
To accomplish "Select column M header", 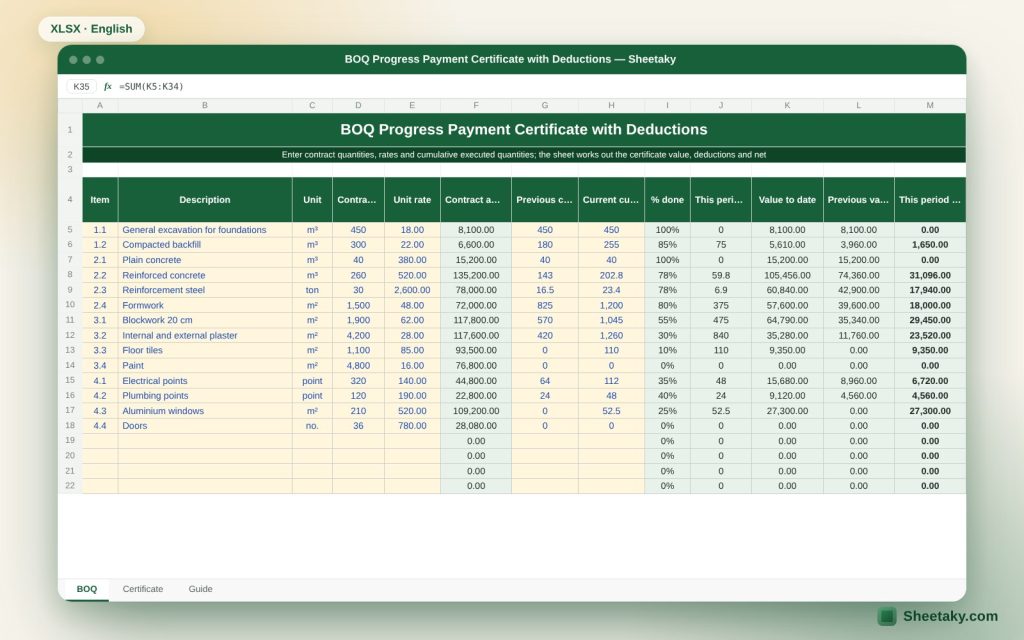I will click(x=930, y=105).
